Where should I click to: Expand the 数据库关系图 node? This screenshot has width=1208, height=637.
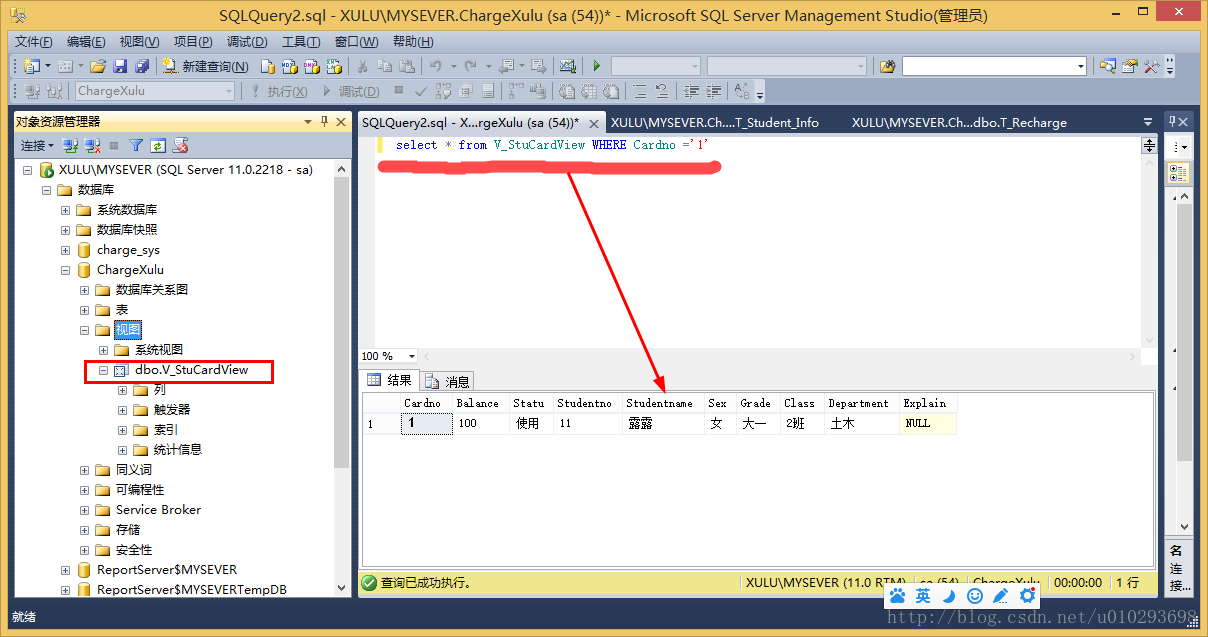(x=85, y=290)
